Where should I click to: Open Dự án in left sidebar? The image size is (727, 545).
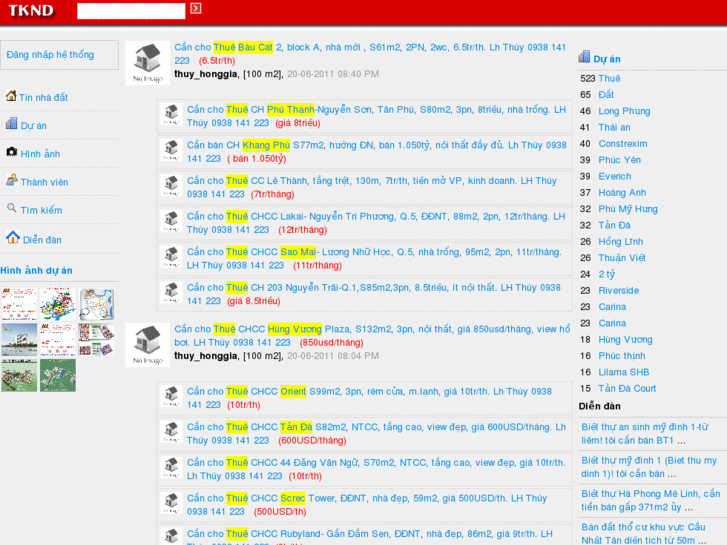coord(33,126)
